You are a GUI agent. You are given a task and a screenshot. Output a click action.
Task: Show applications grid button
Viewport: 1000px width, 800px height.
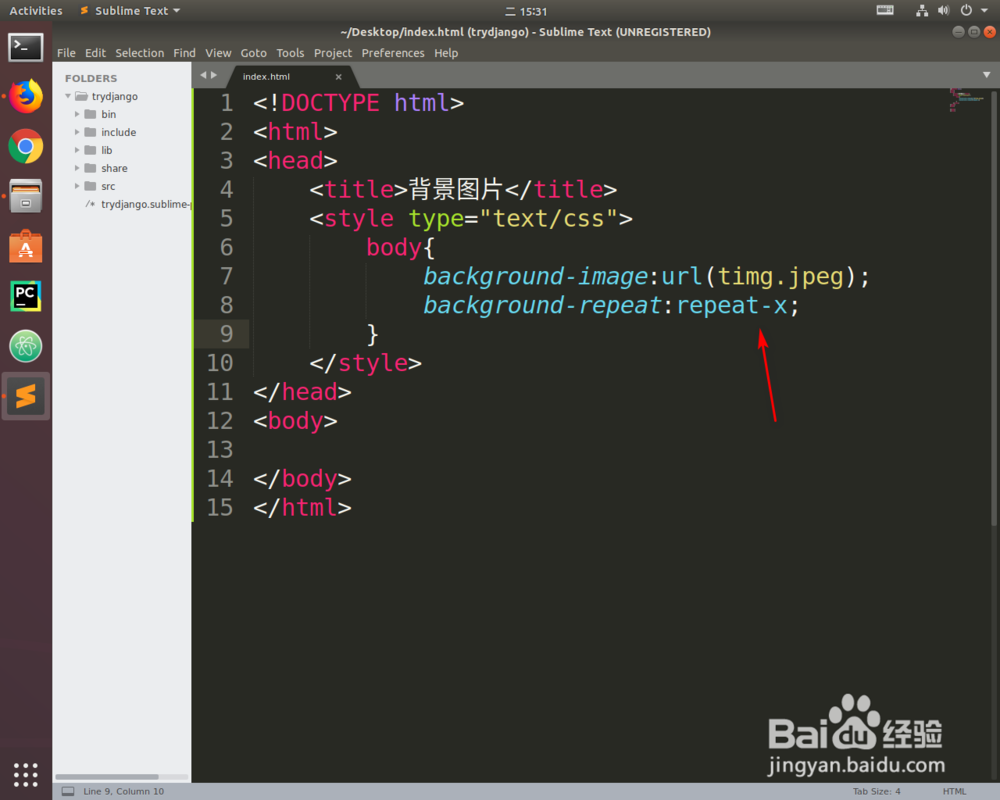pyautogui.click(x=26, y=774)
